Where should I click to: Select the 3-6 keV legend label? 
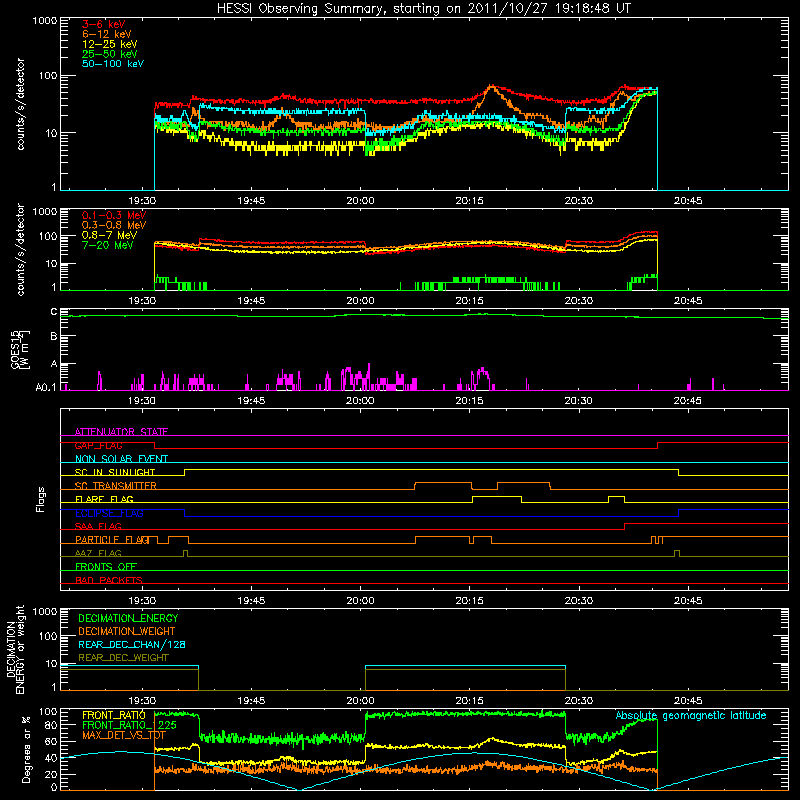pos(104,24)
